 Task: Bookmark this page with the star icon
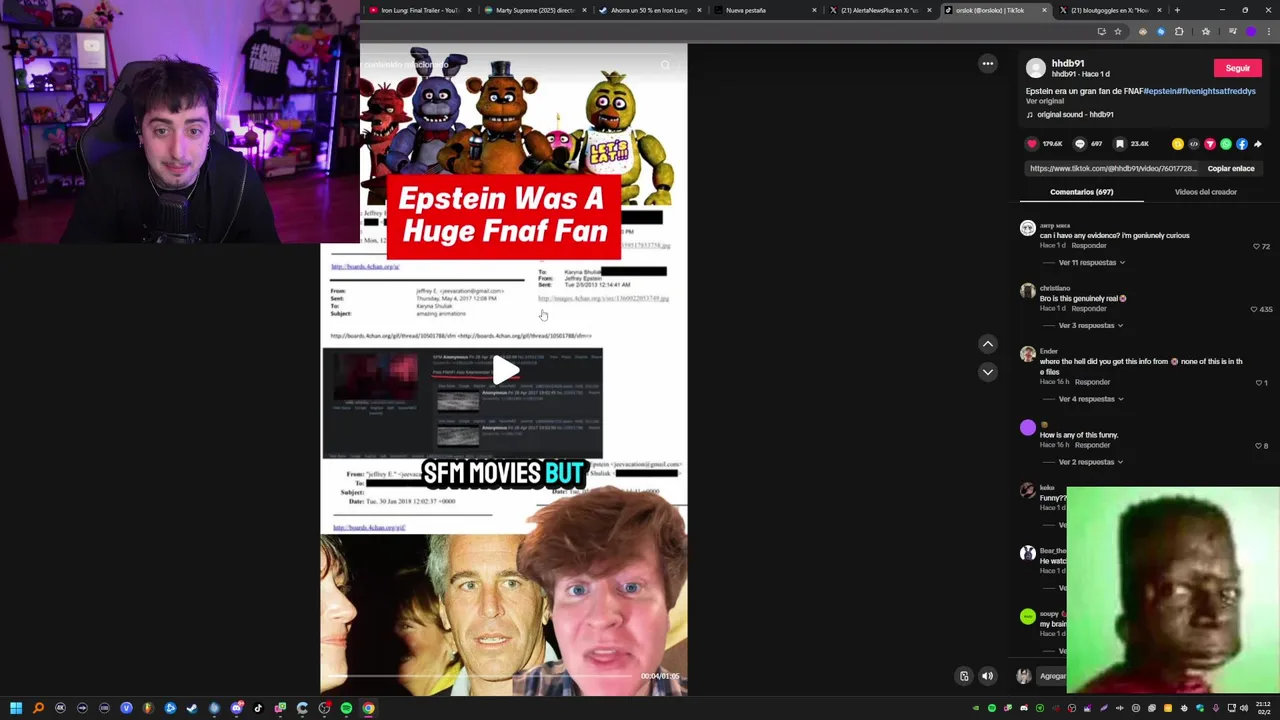[x=1118, y=32]
